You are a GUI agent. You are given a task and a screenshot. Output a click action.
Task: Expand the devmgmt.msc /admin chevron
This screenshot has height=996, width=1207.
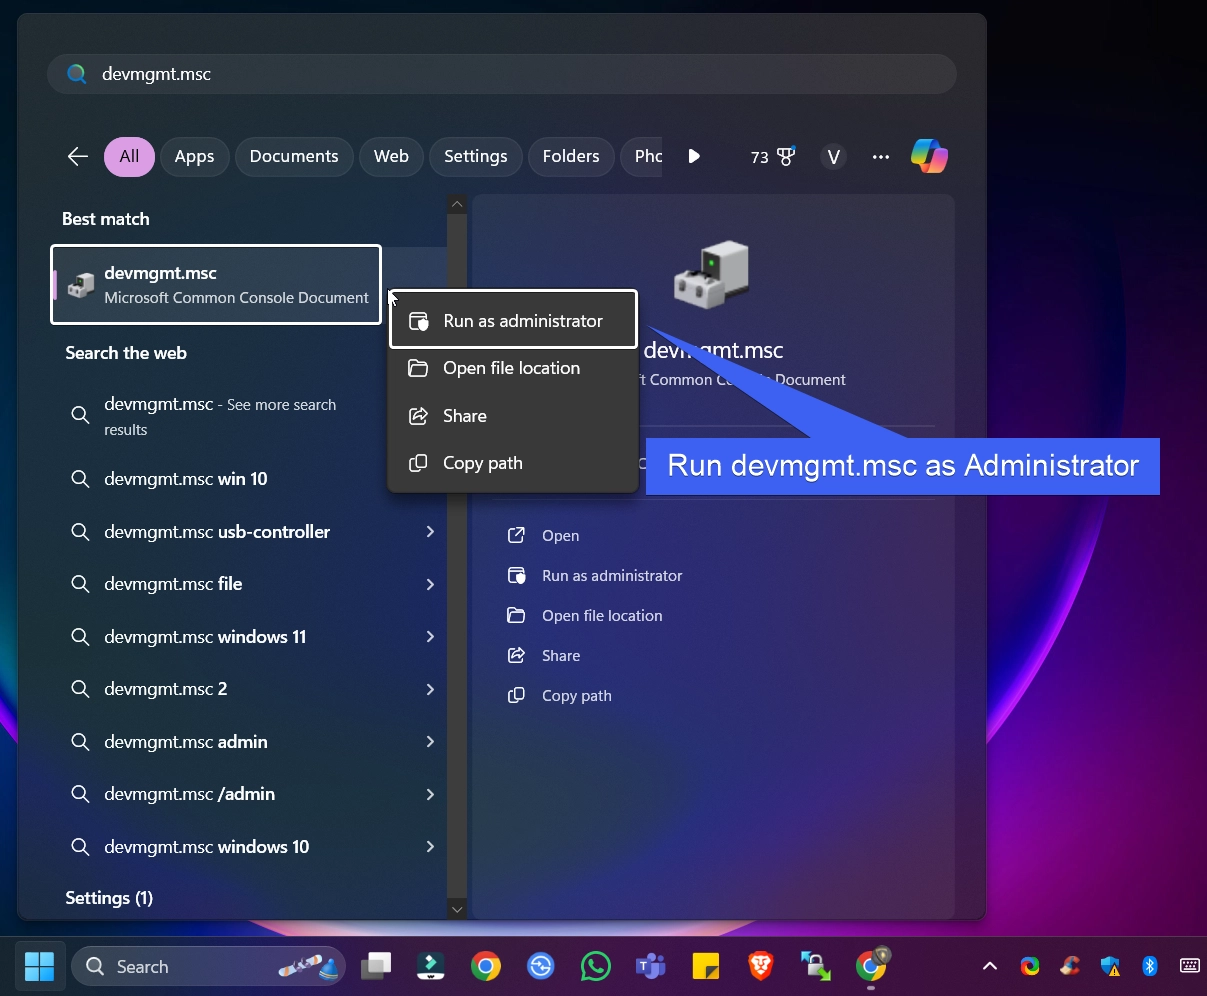tap(430, 794)
